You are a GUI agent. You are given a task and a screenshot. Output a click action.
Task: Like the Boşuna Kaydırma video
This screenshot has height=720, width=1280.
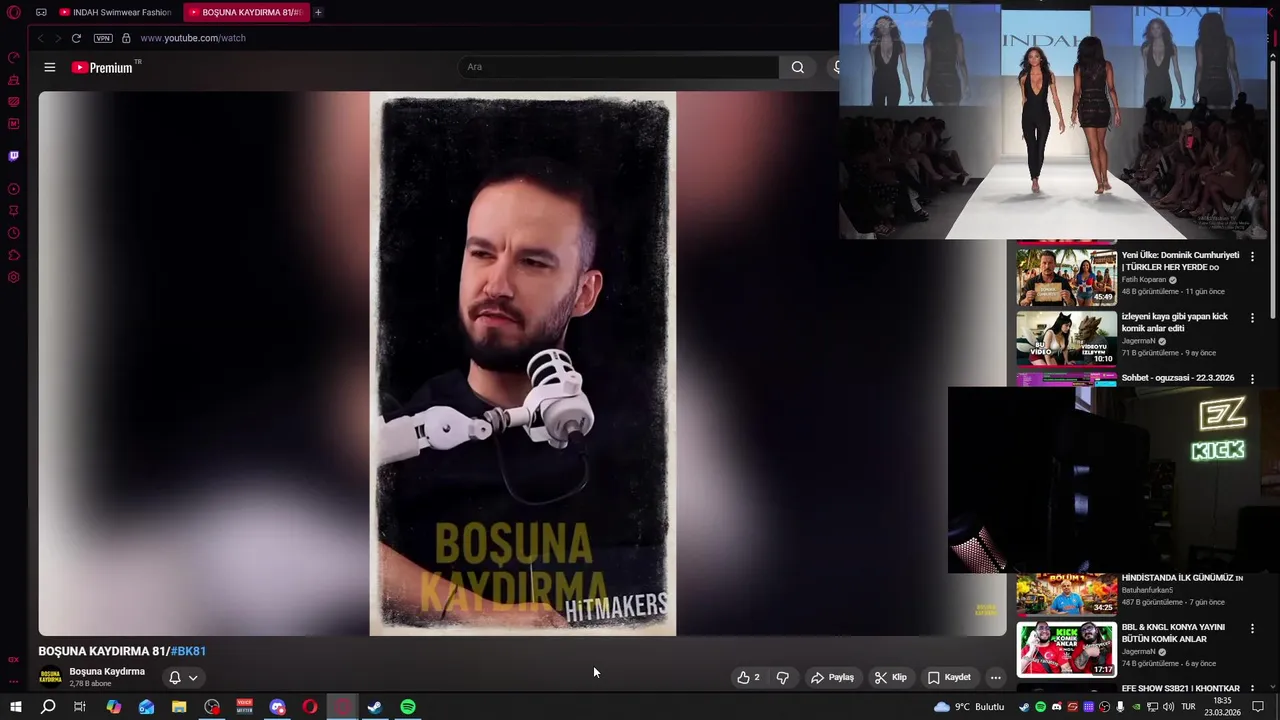(748, 677)
